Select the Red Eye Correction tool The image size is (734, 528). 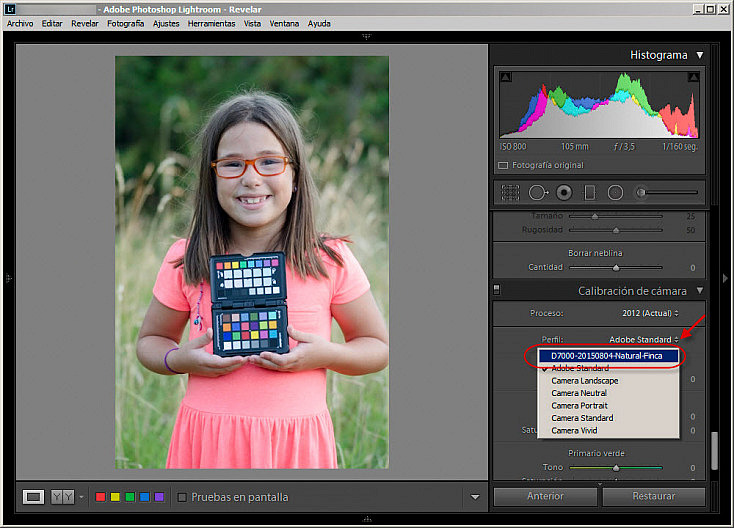coord(564,192)
